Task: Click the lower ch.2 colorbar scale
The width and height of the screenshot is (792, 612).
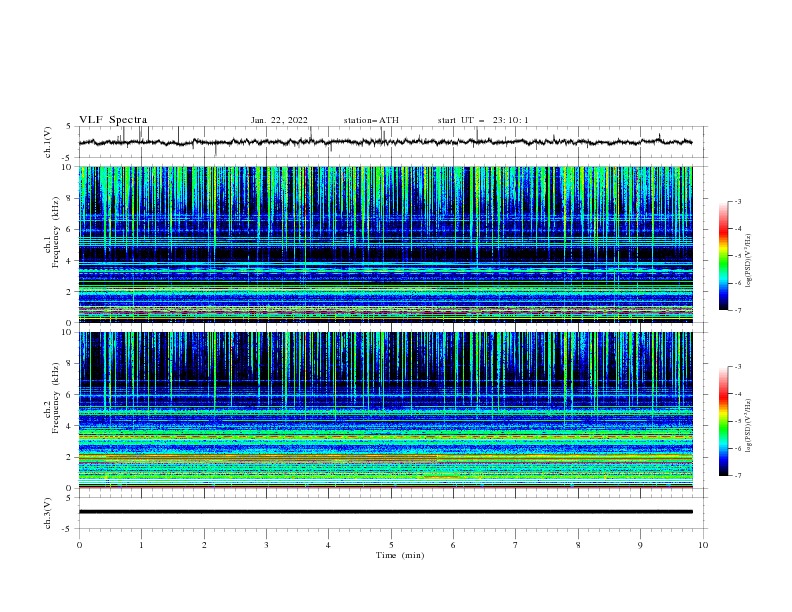Action: (x=723, y=421)
